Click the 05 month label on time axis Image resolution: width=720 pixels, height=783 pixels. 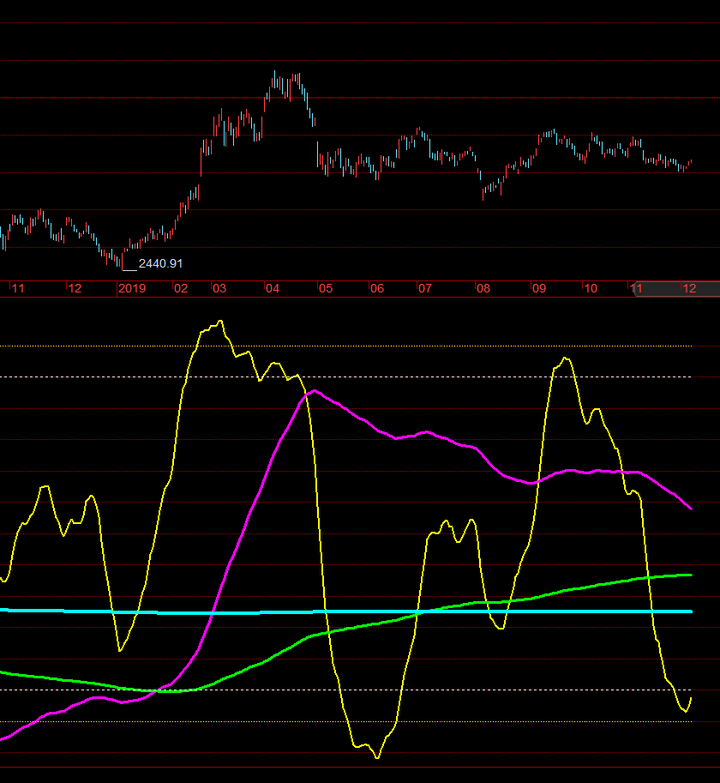(326, 289)
